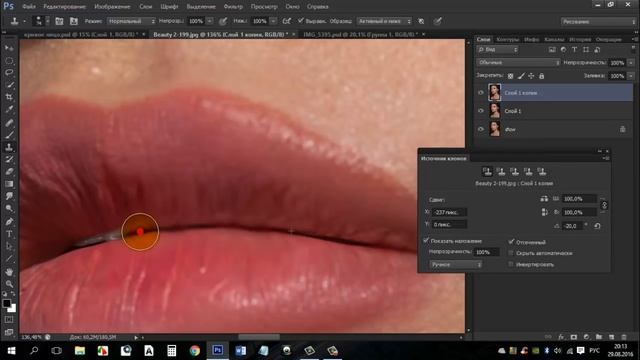Select the Eraser tool
This screenshot has height=360, width=640.
(x=9, y=171)
